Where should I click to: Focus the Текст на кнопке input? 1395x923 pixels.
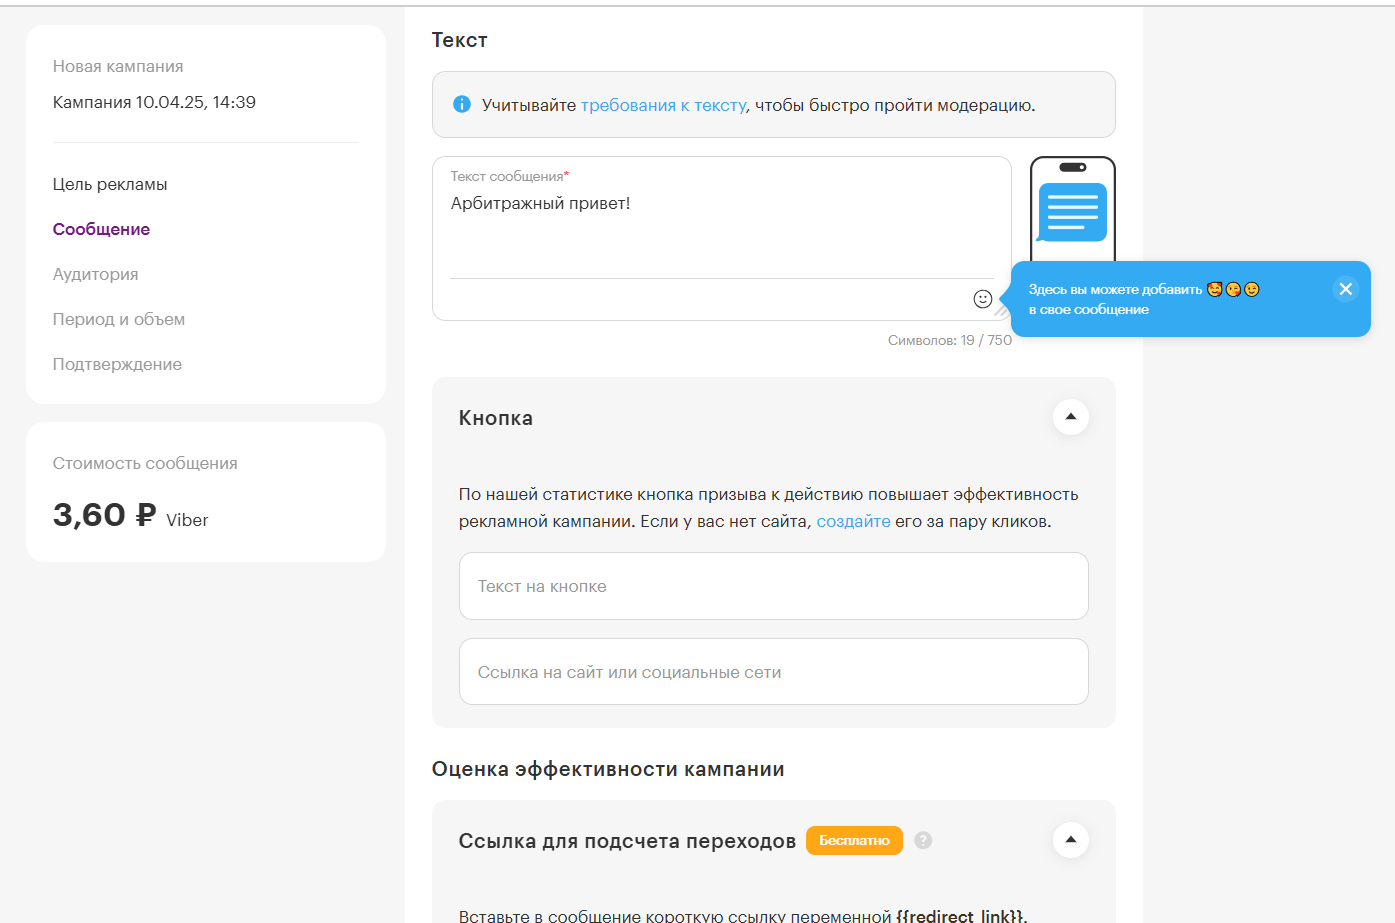tap(773, 586)
